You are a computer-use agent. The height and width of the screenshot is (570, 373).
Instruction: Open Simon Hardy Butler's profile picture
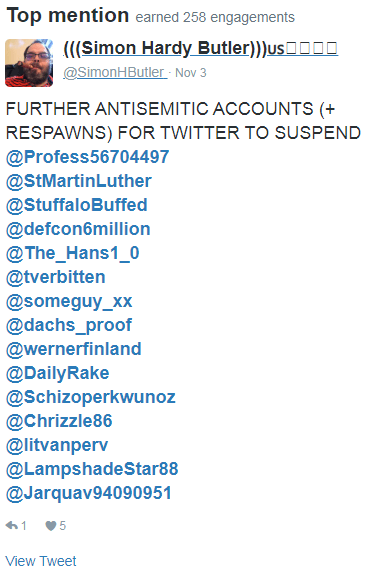tap(29, 63)
